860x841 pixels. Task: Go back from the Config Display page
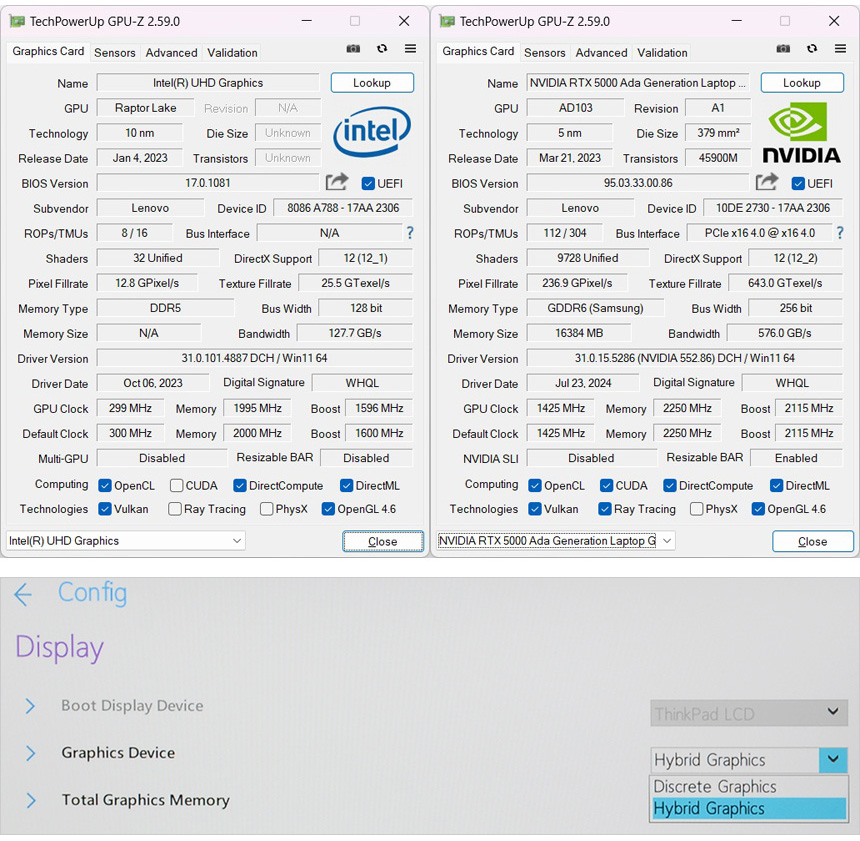(23, 594)
